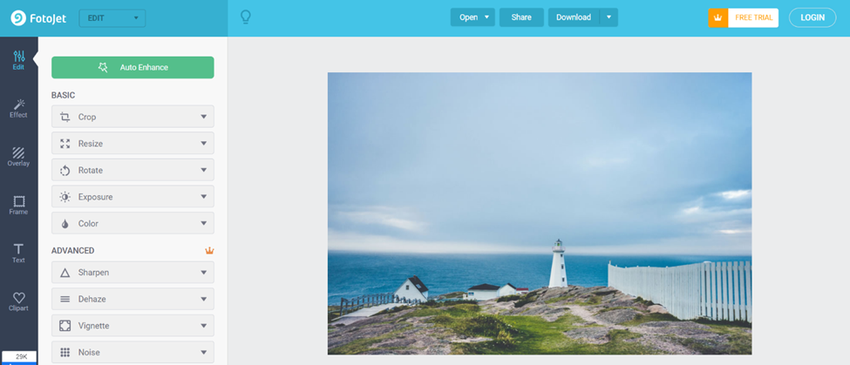Screen dimensions: 850x365
Task: Open the Open menu dropdown
Action: coord(473,17)
